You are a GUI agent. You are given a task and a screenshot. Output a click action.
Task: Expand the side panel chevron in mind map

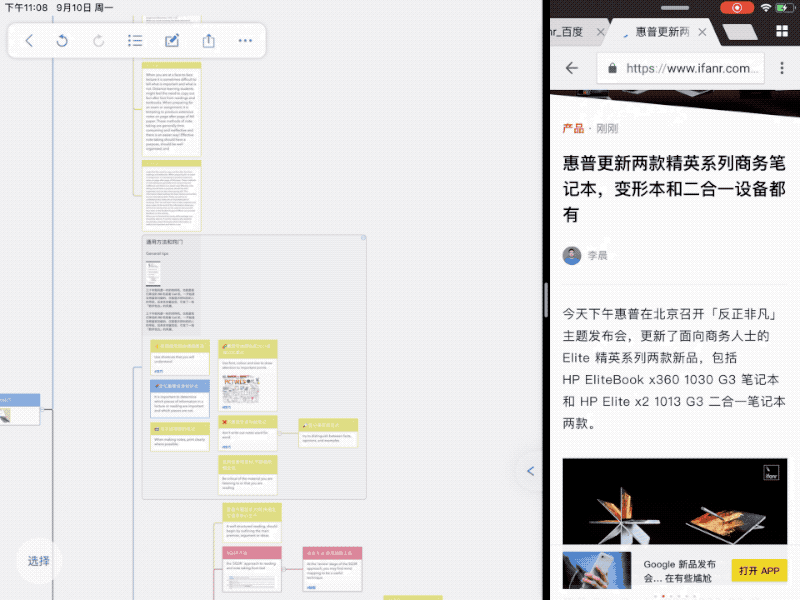tap(531, 471)
